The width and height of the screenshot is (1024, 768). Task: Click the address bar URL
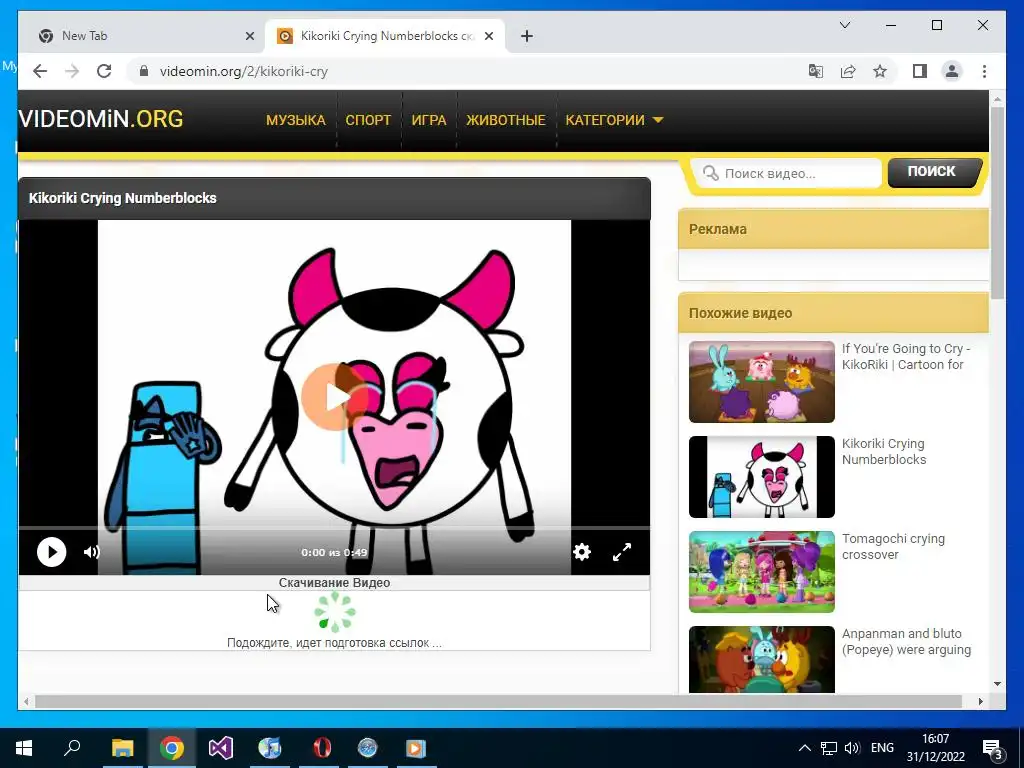click(x=244, y=71)
